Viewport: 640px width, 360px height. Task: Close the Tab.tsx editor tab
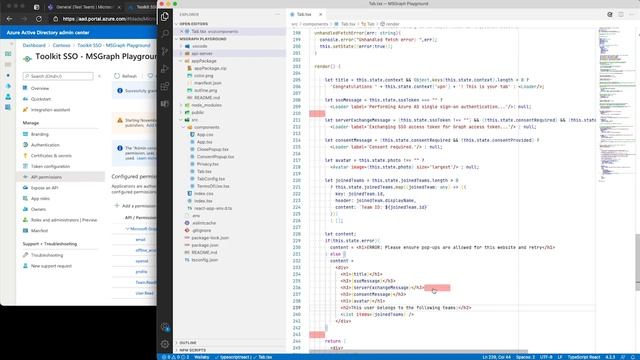[x=320, y=14]
